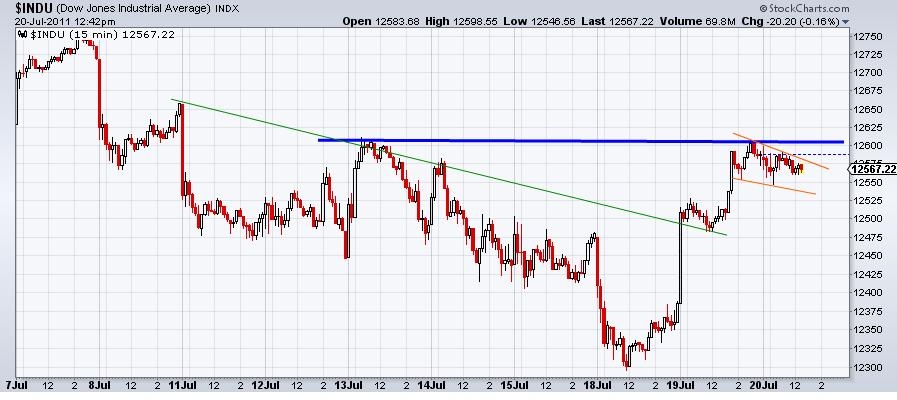Click the lowest candlestick near 18Jul
Screen dimensions: 897x400
[x=627, y=358]
